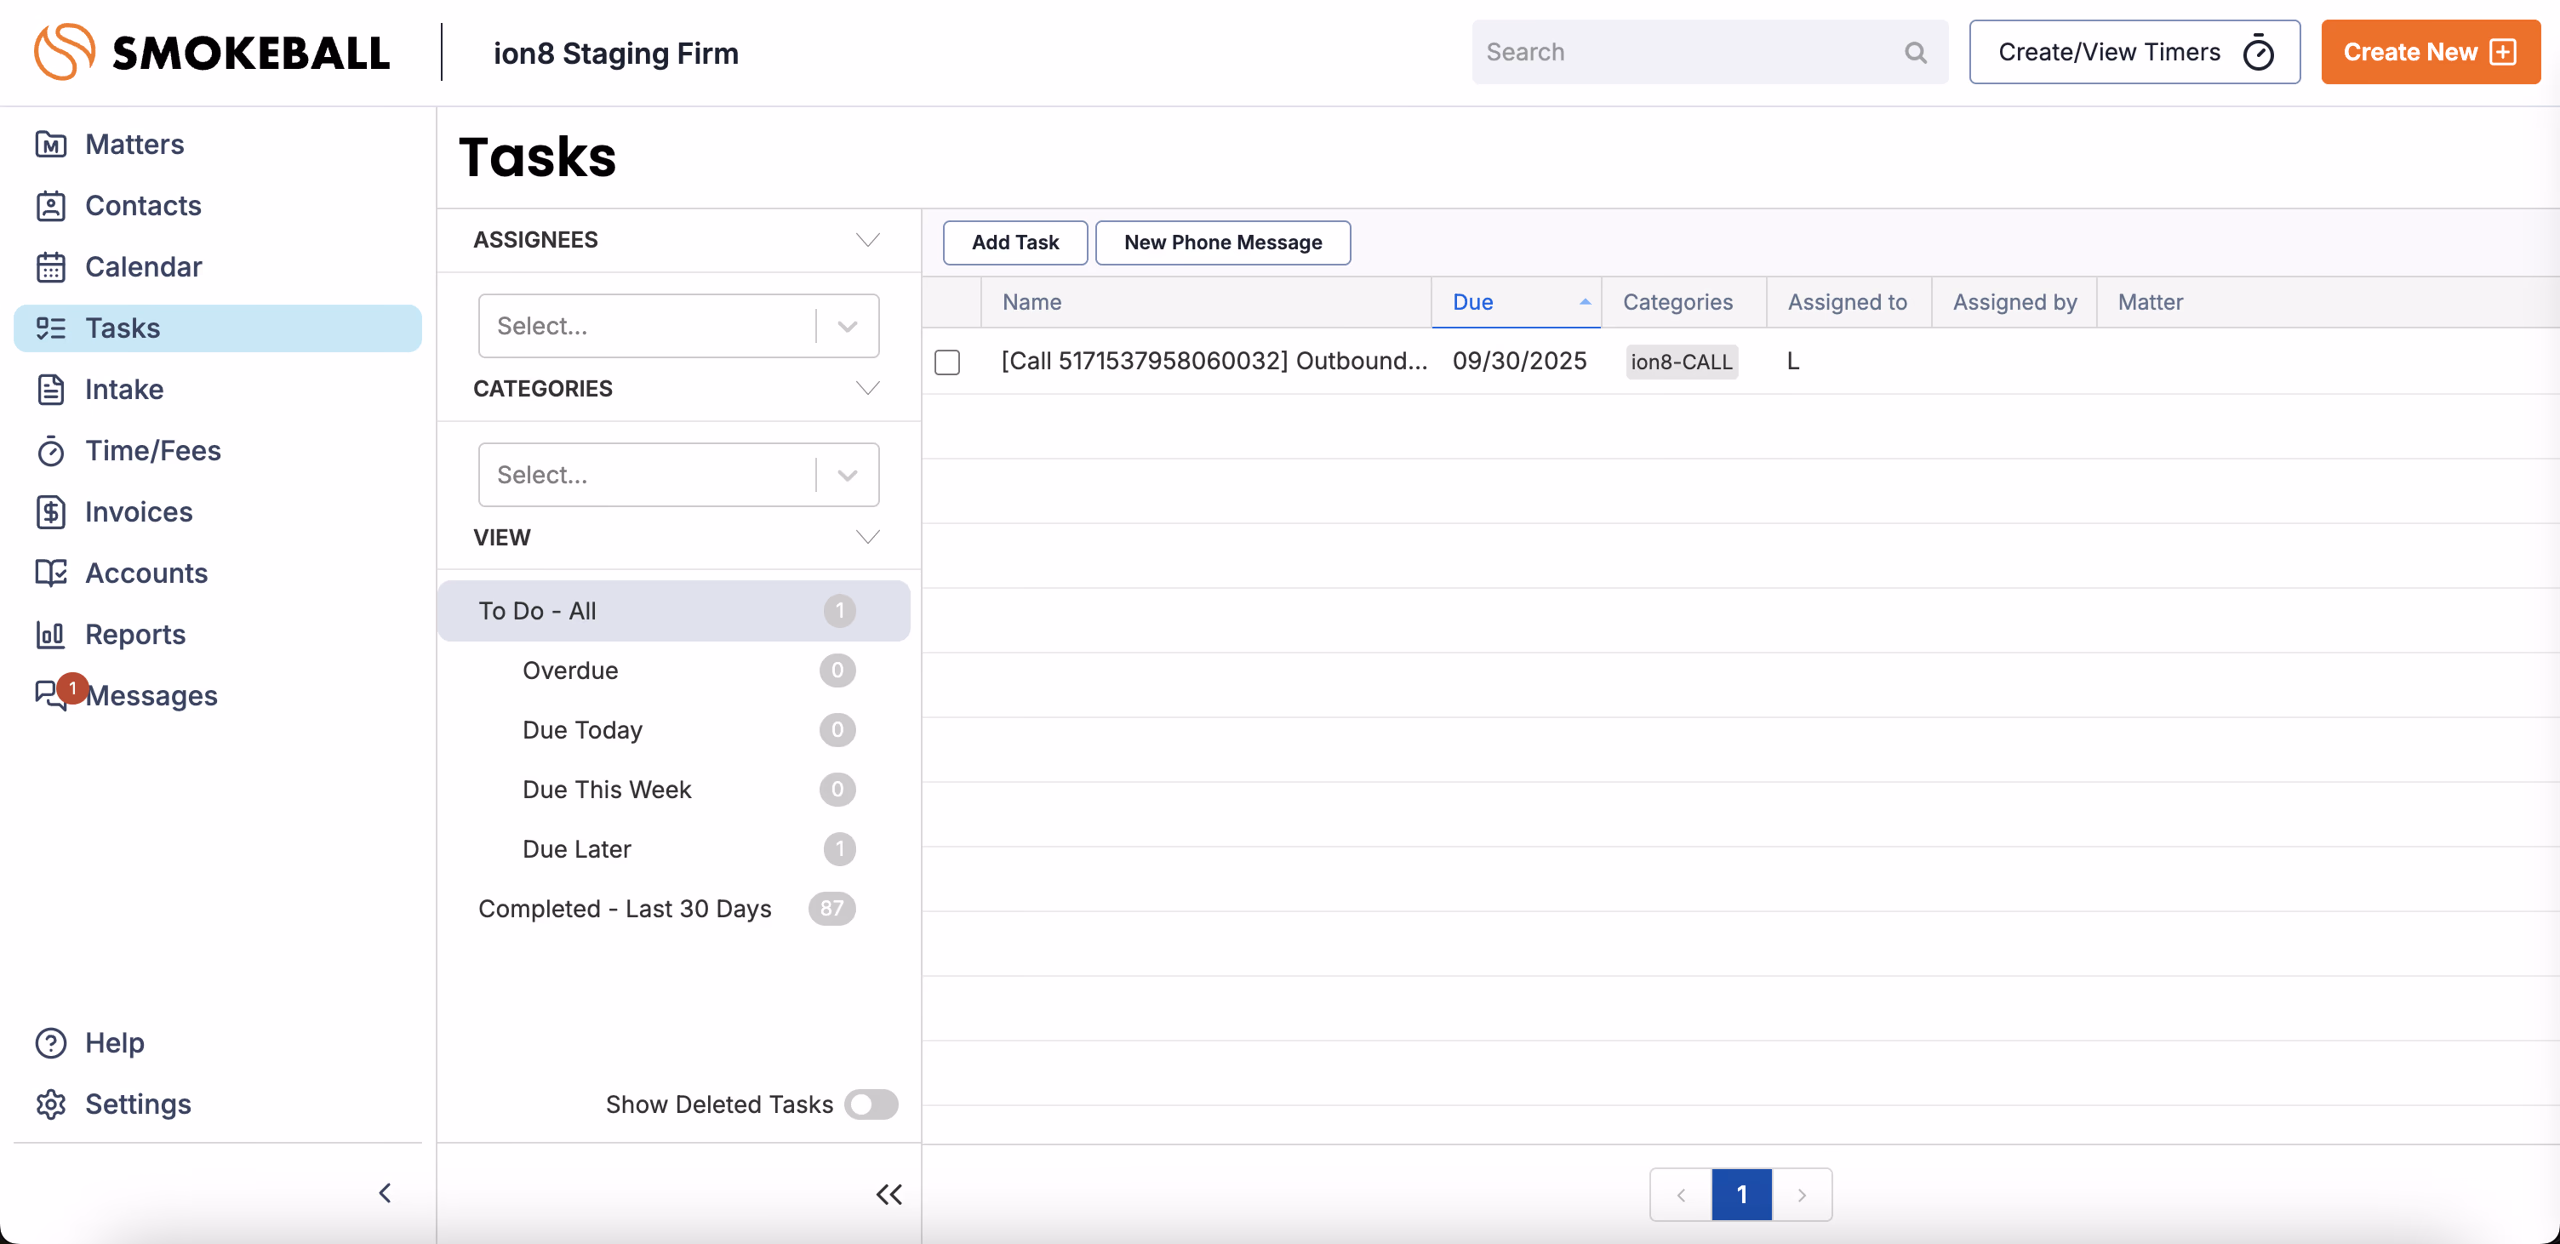Open the Help question mark icon
The width and height of the screenshot is (2560, 1244).
[51, 1043]
